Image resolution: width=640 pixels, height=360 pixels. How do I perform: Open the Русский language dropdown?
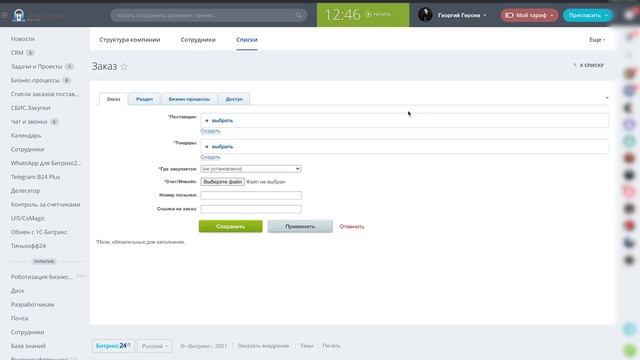pos(155,346)
